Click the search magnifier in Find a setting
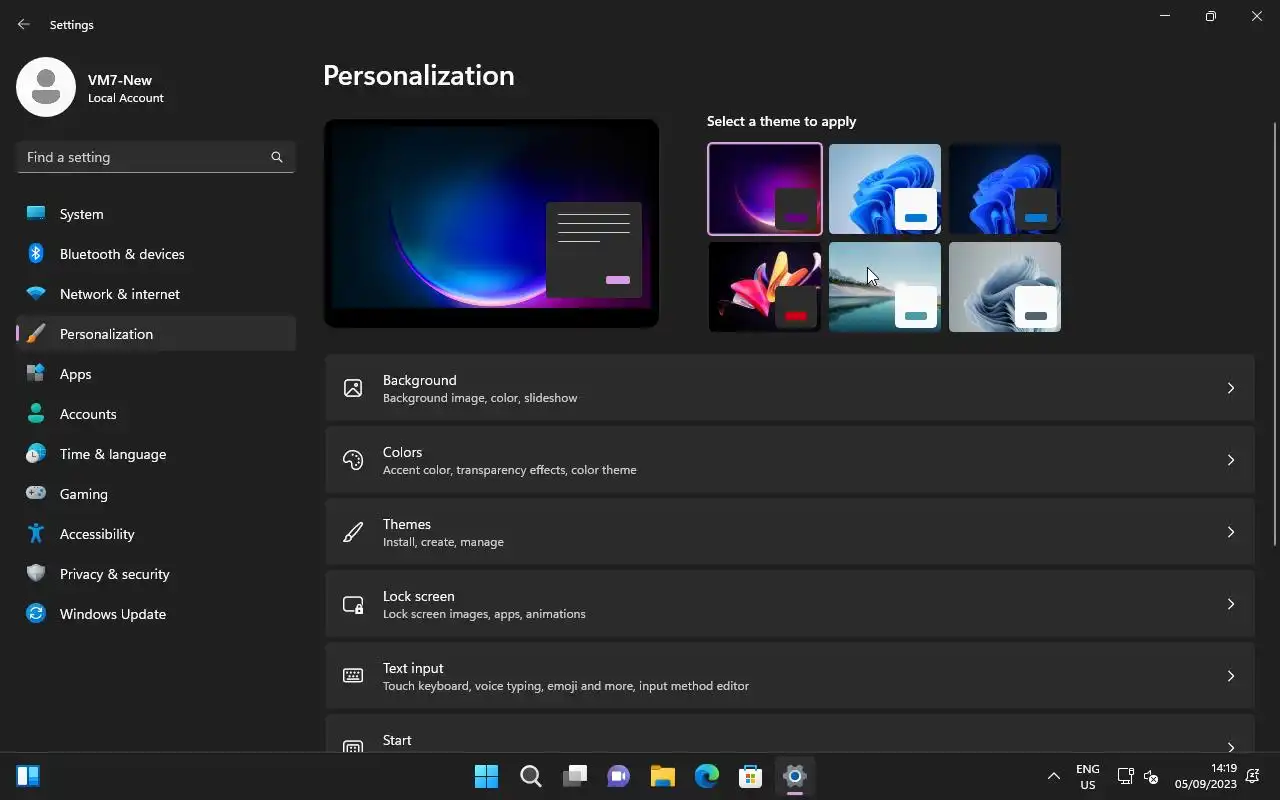The image size is (1280, 800). 277,157
